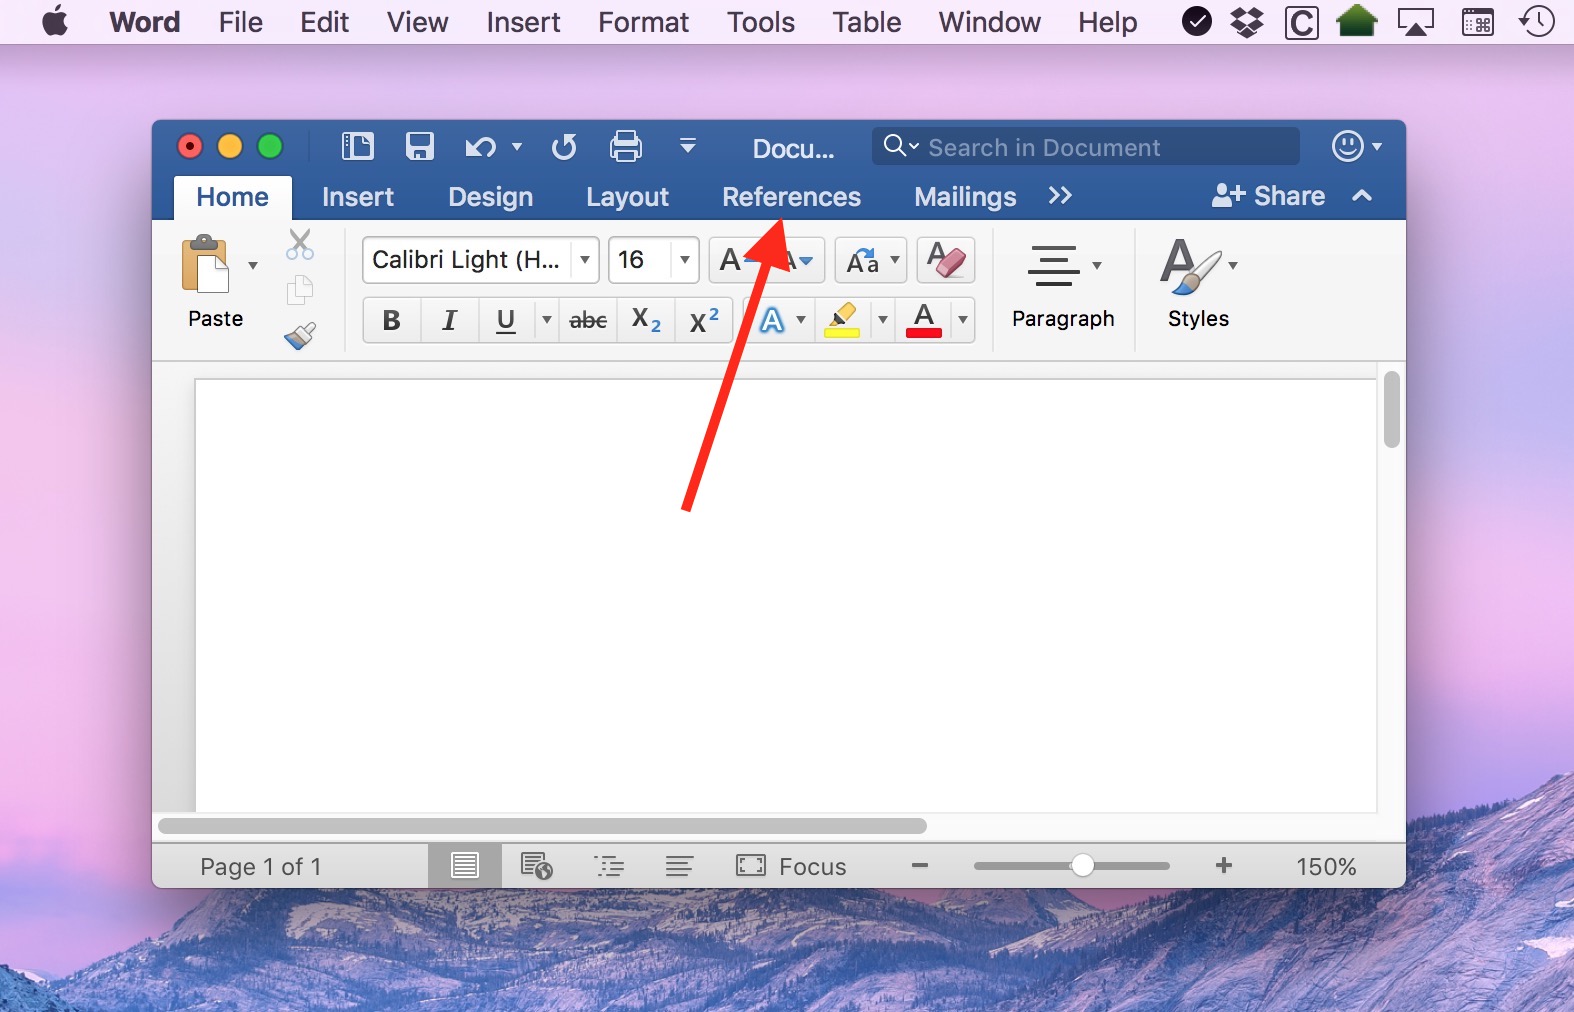Click the Share button
Viewport: 1574px width, 1012px height.
click(x=1268, y=196)
